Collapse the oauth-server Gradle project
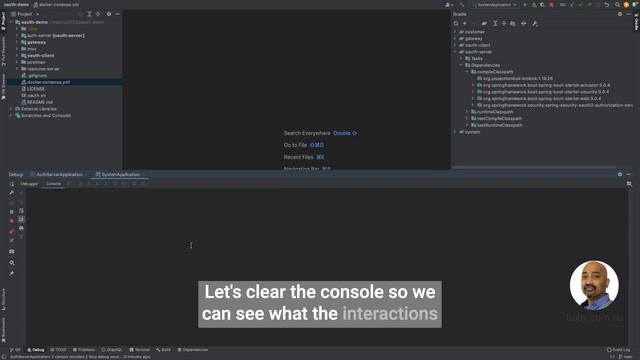640x360 pixels. [x=455, y=52]
